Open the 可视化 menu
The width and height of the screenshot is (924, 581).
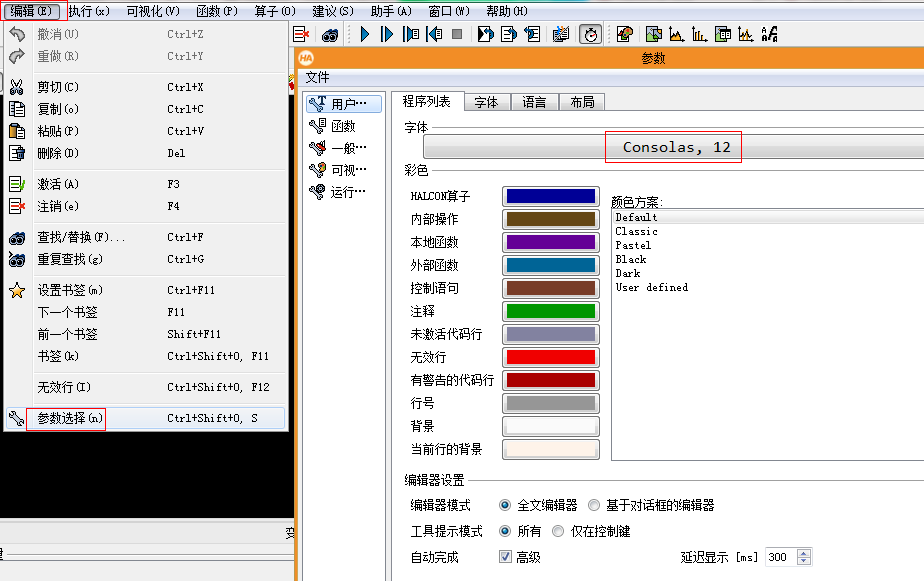(153, 11)
